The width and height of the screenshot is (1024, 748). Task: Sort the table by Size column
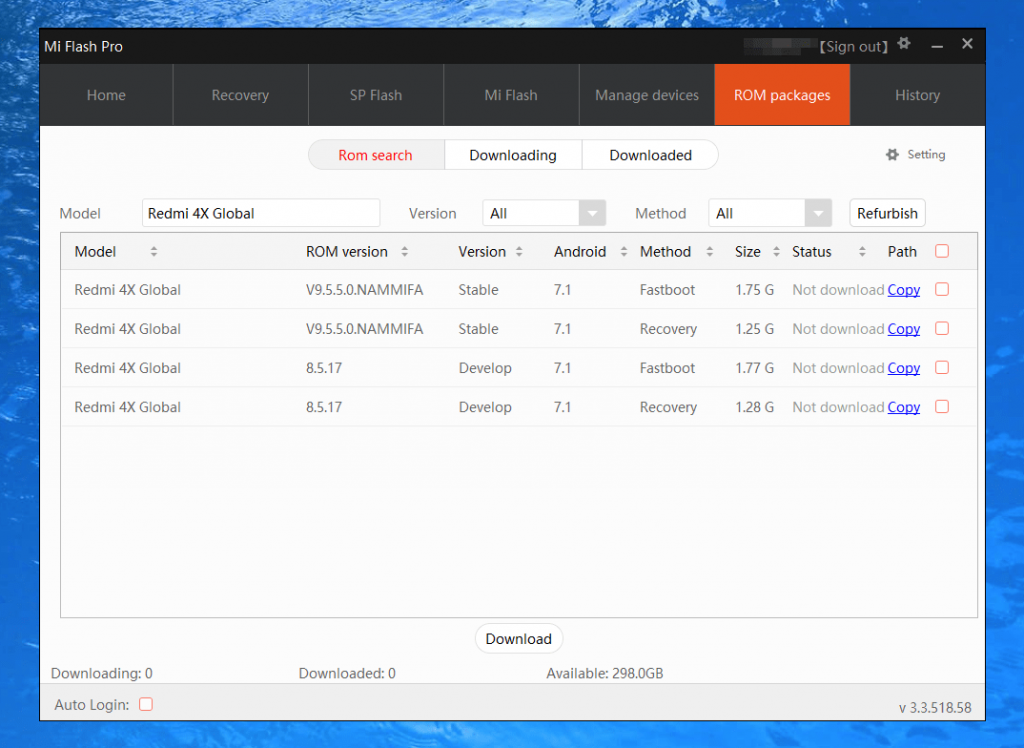tap(776, 252)
